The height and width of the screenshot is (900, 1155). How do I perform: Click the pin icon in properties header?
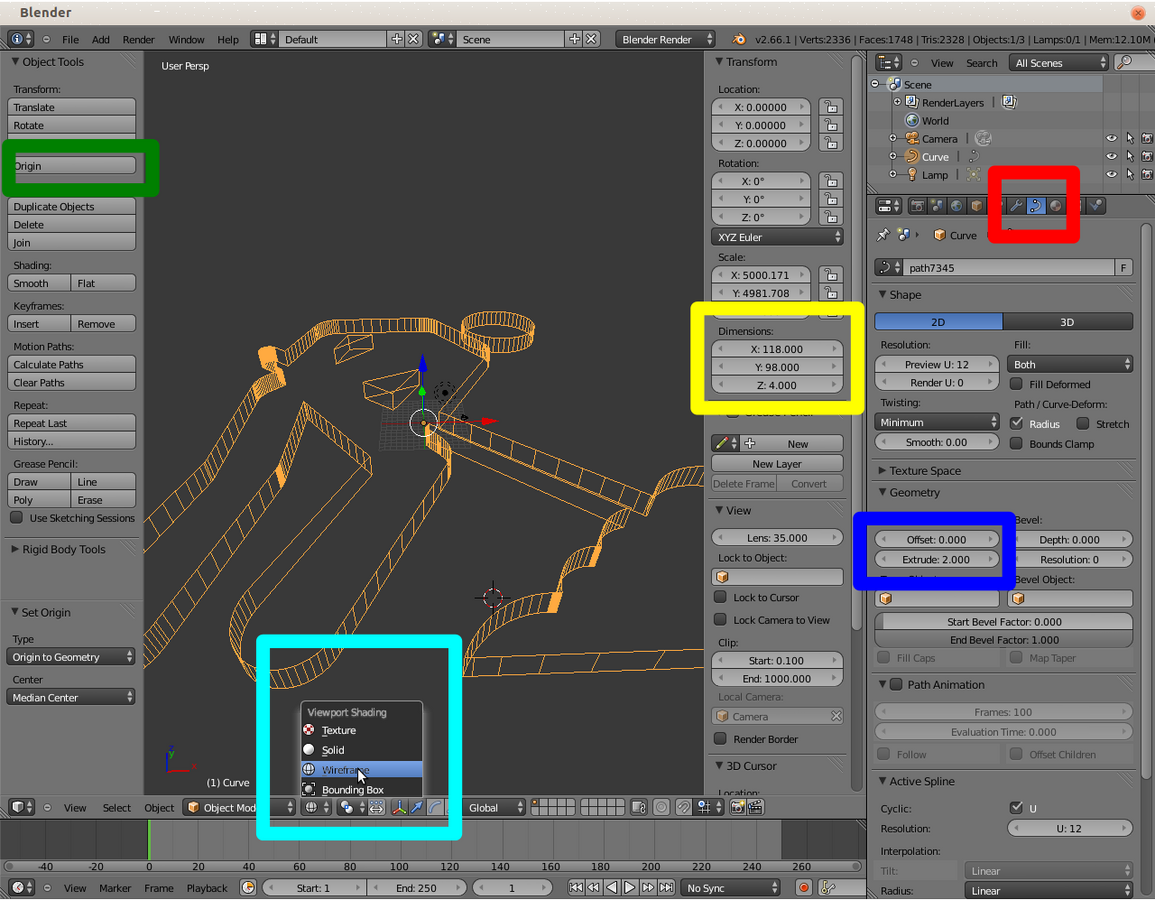[882, 235]
